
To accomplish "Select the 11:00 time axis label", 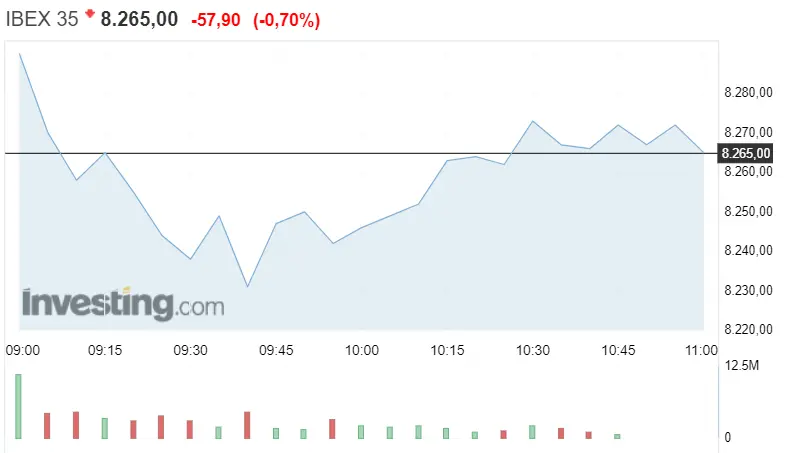I will point(702,350).
